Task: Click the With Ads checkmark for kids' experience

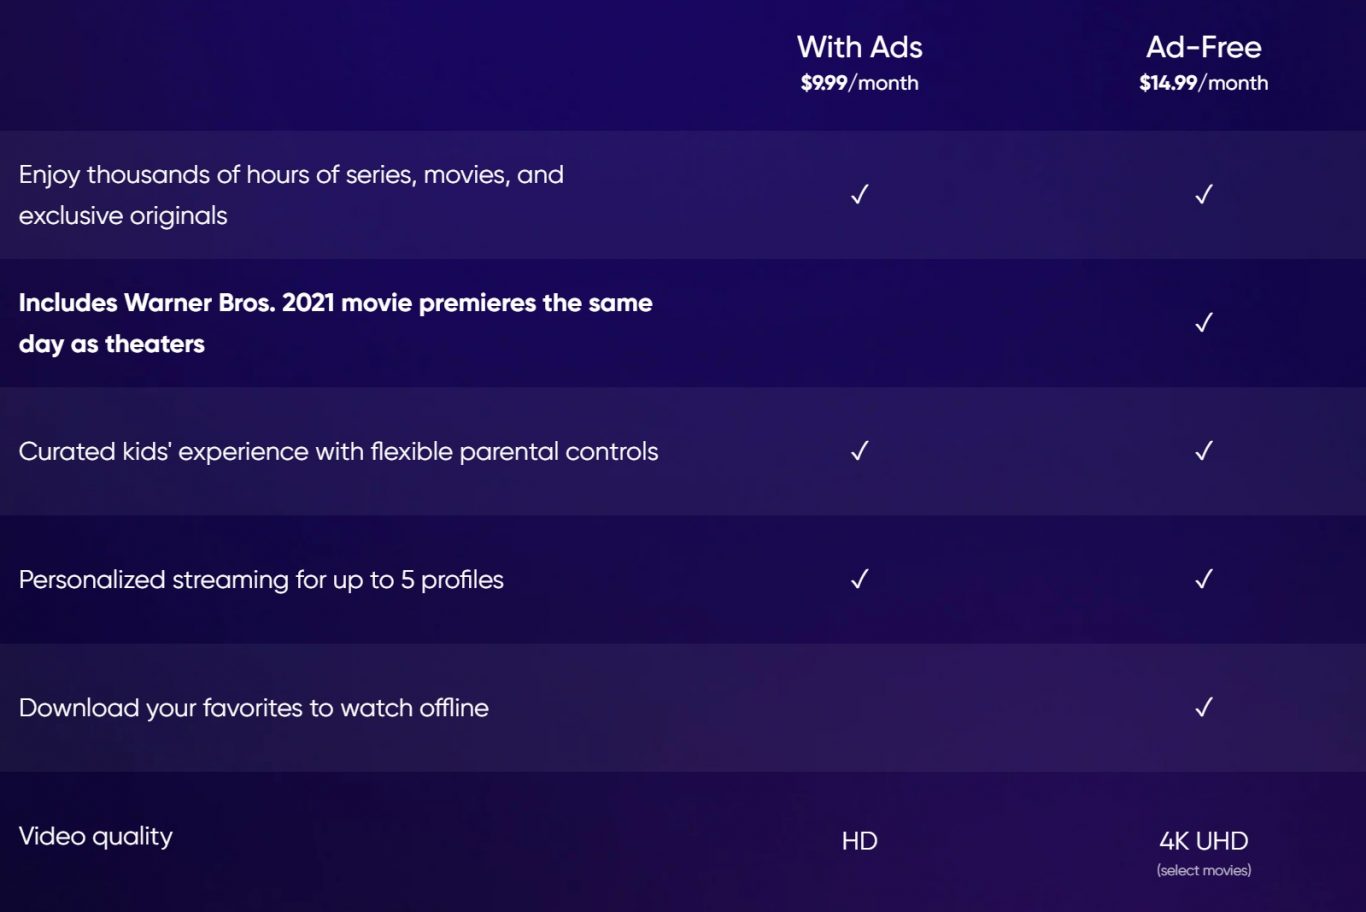Action: pyautogui.click(x=859, y=451)
